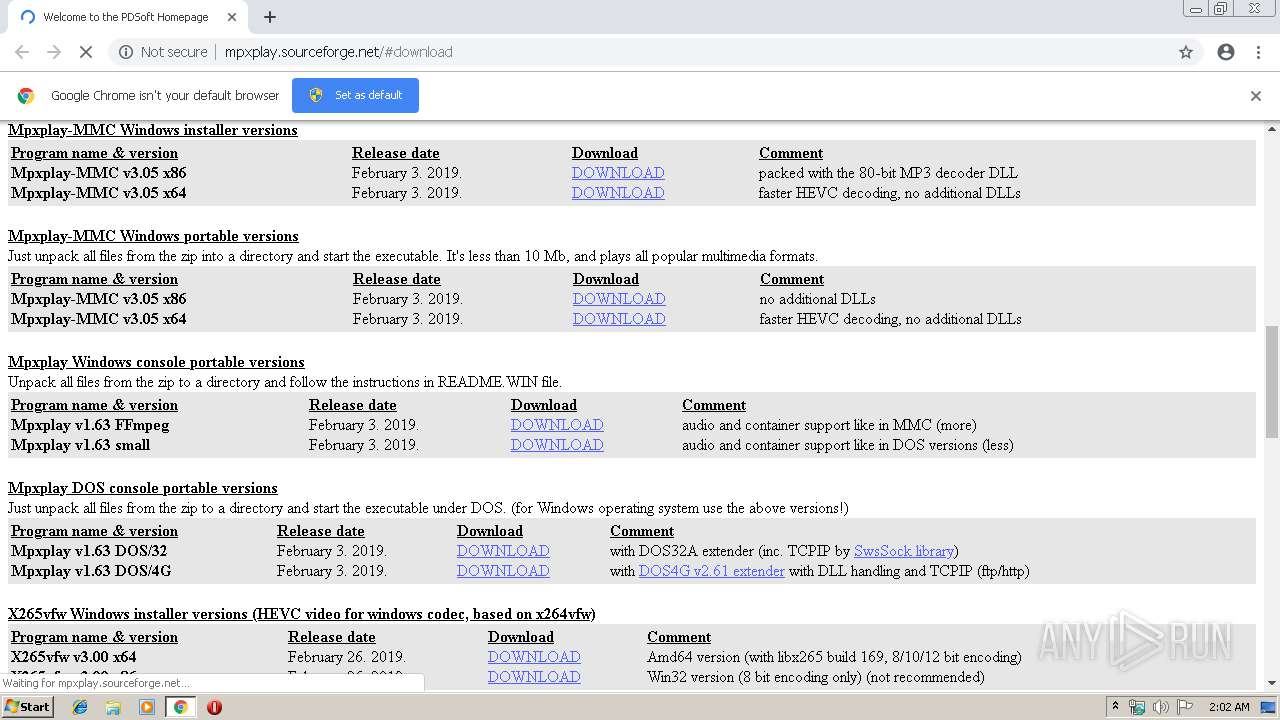Download Mpxplay-MMC v3.05 x86 installer
Screen dimensions: 1280x720
(618, 173)
